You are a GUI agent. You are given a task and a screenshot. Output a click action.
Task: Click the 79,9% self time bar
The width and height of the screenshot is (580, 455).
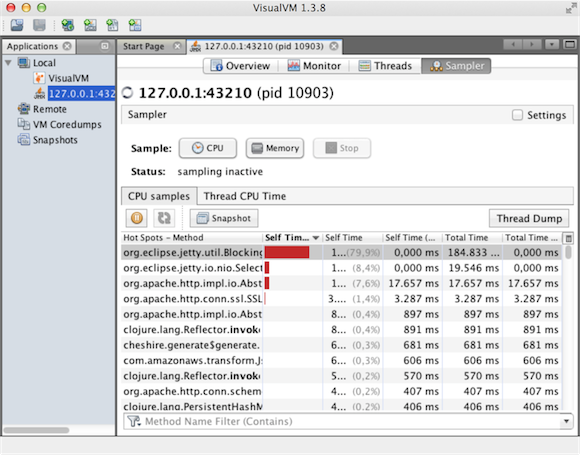coord(287,252)
